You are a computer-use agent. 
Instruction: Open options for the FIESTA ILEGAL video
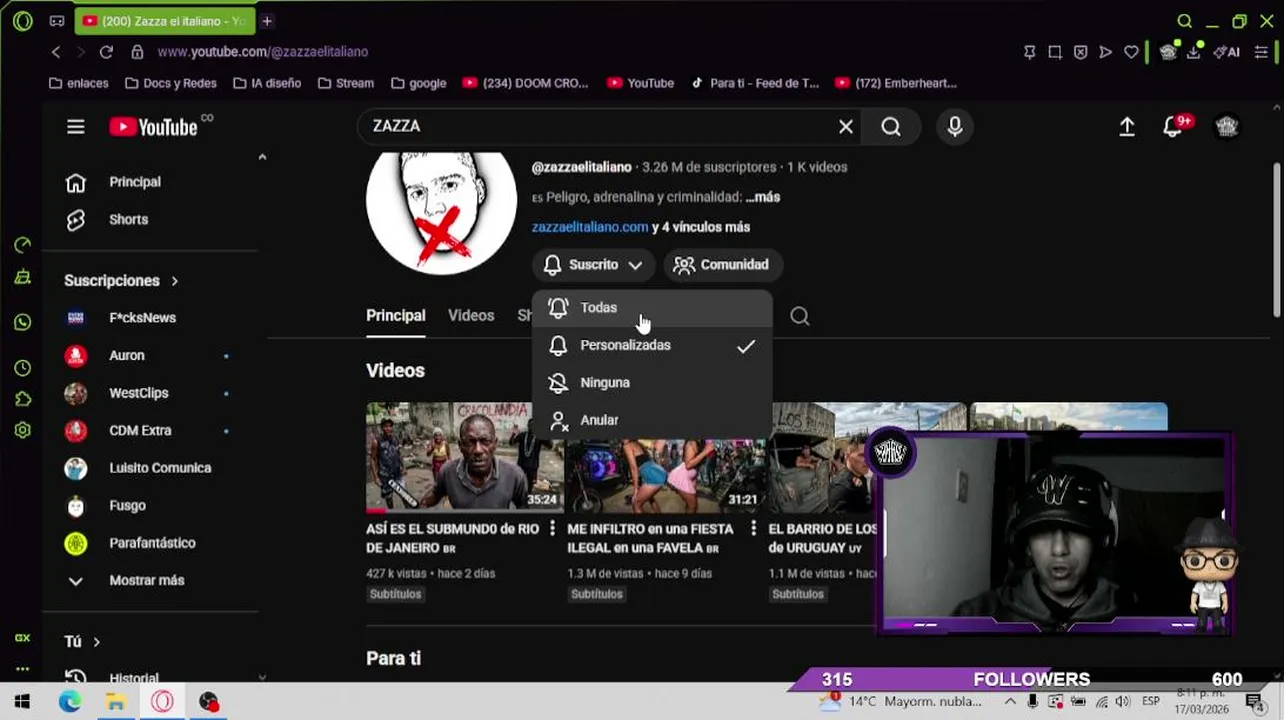coord(753,529)
